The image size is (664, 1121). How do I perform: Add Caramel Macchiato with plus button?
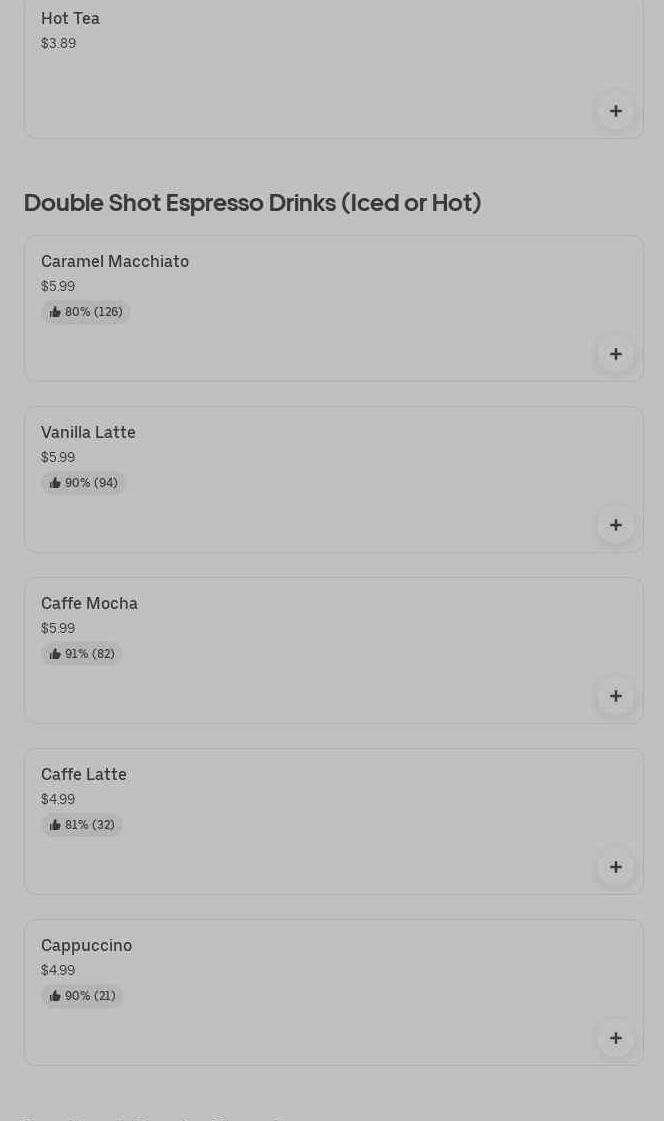(615, 354)
